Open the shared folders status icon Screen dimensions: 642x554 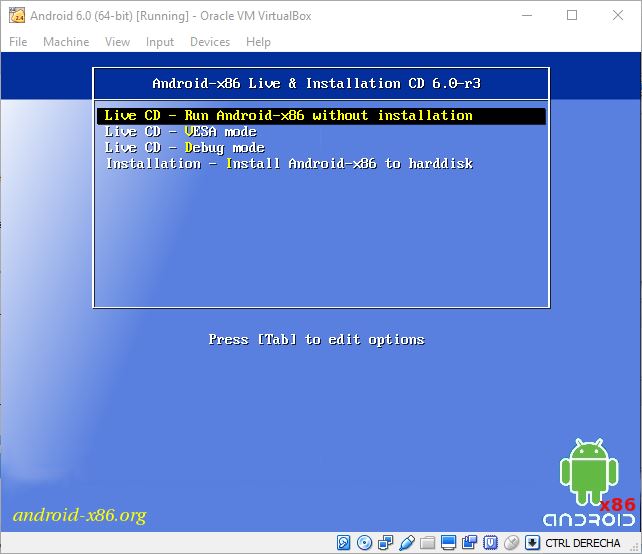tap(427, 543)
